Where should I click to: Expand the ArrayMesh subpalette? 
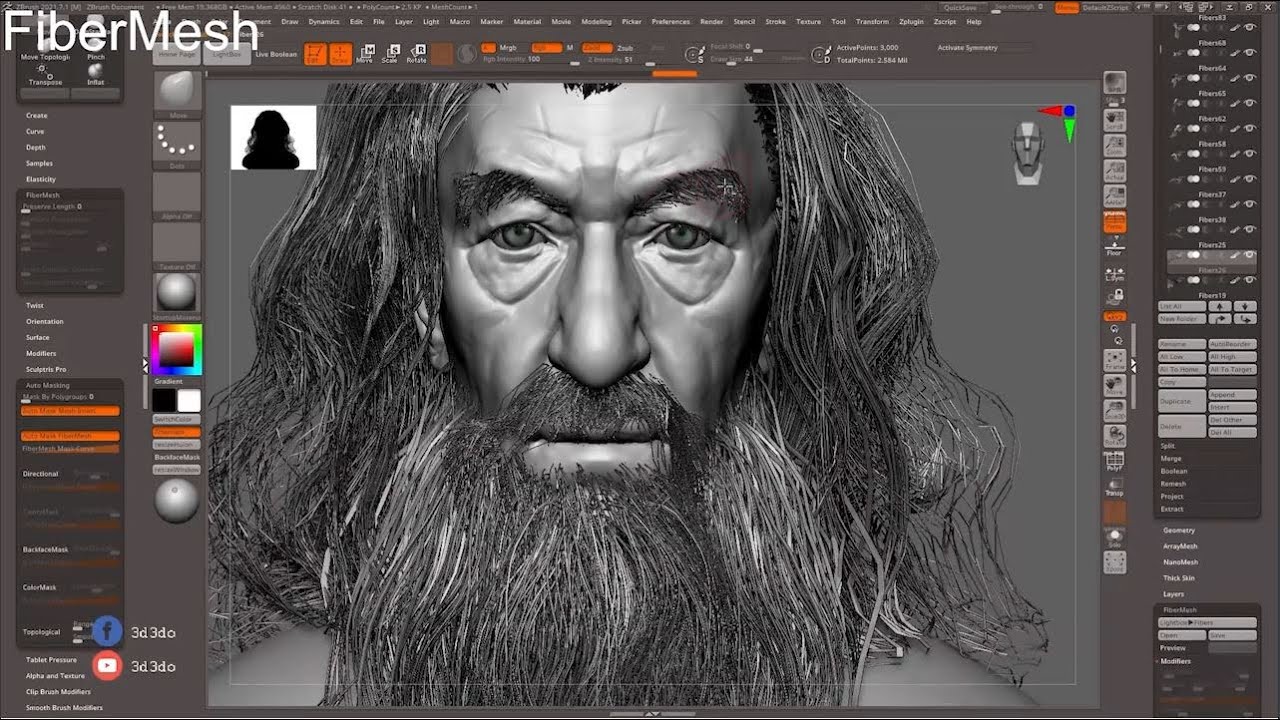(1180, 546)
